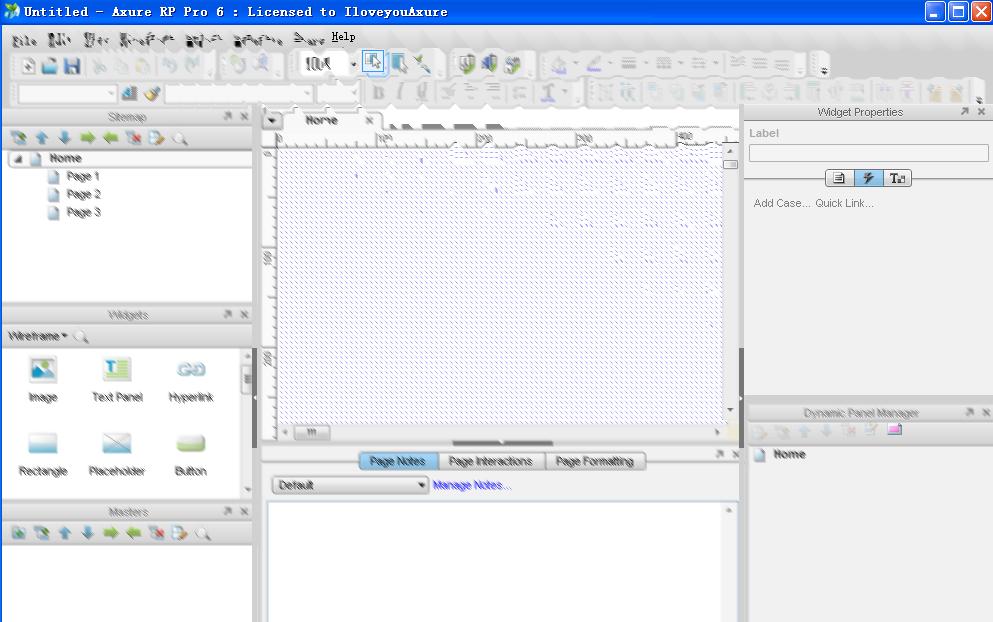The image size is (993, 622).
Task: Collapse the Home node in Sitemap
Action: (x=18, y=158)
